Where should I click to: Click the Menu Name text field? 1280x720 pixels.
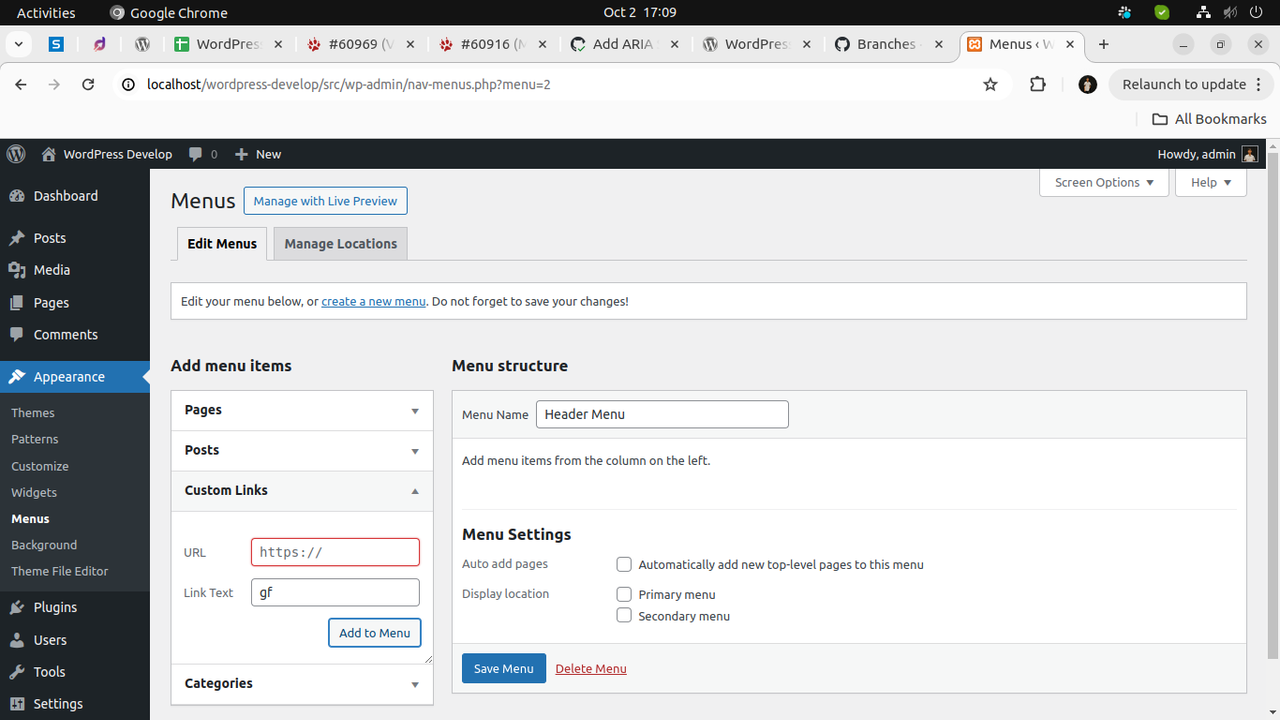(662, 414)
